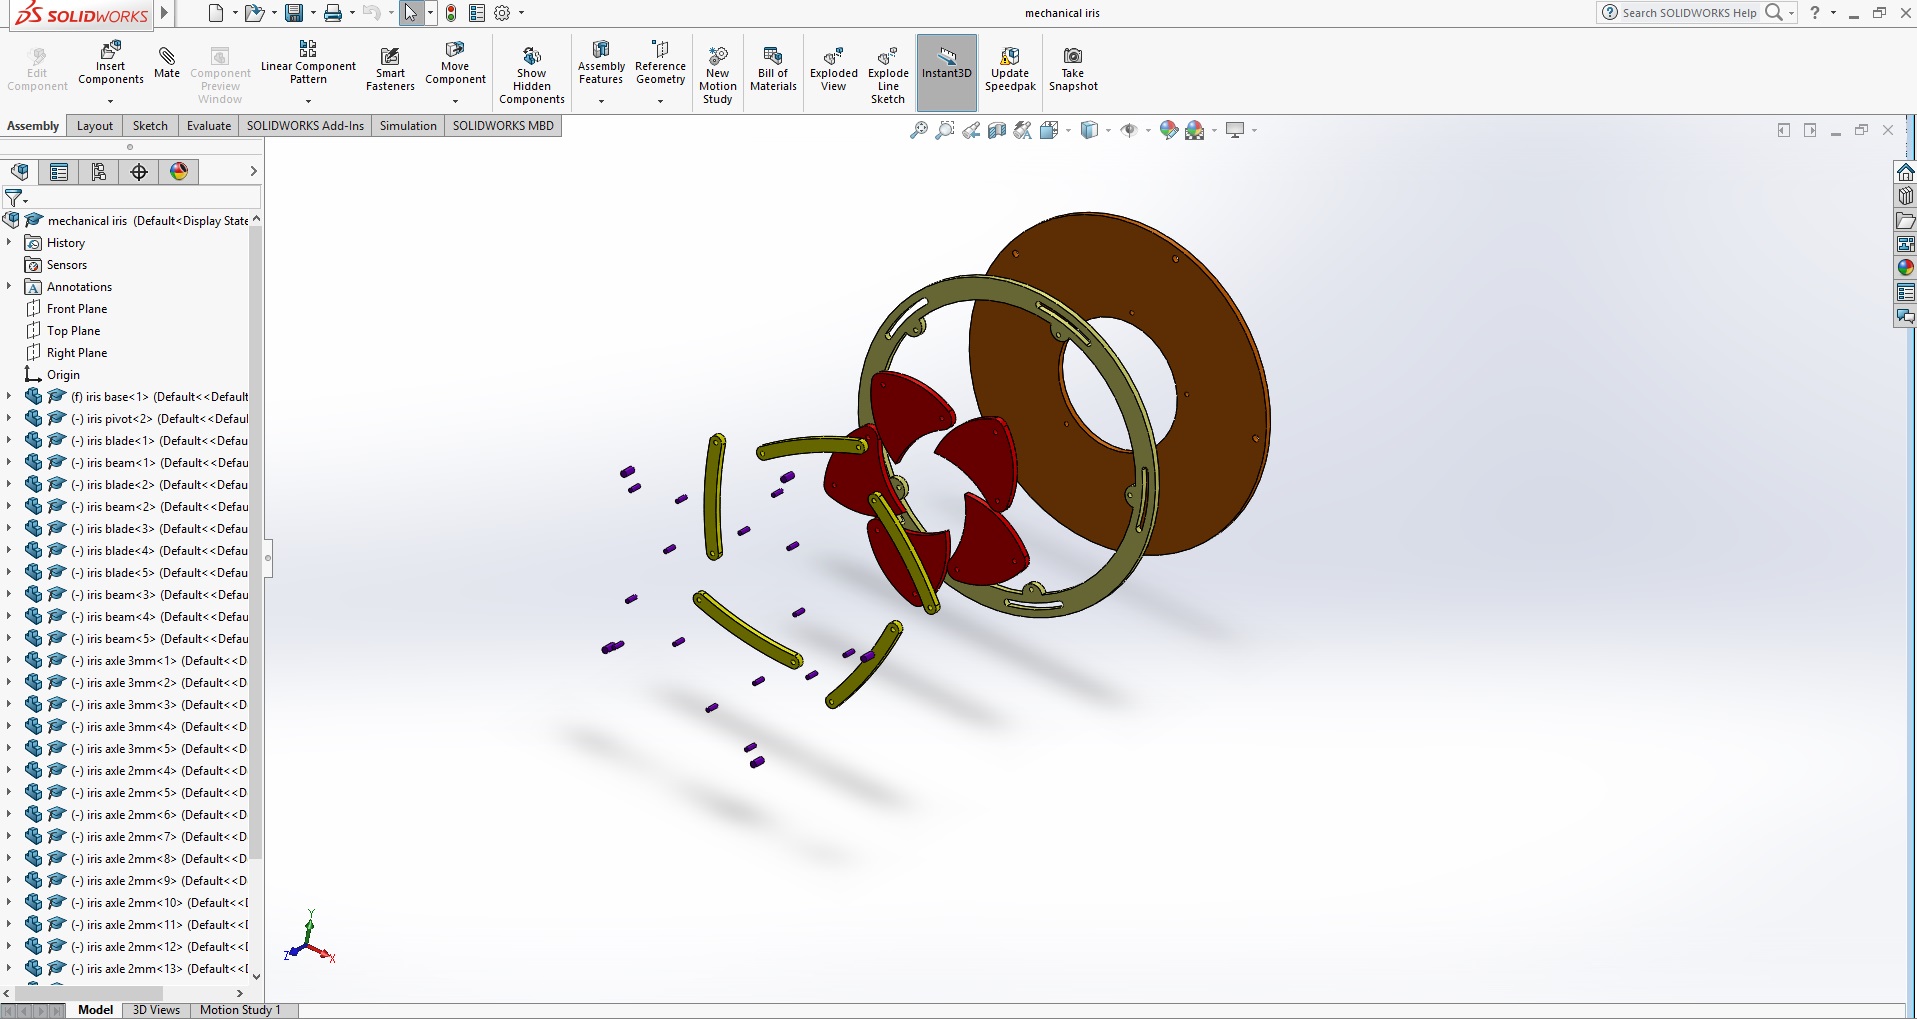Switch to the Motion Study 1 tab
This screenshot has width=1917, height=1019.
click(240, 1010)
